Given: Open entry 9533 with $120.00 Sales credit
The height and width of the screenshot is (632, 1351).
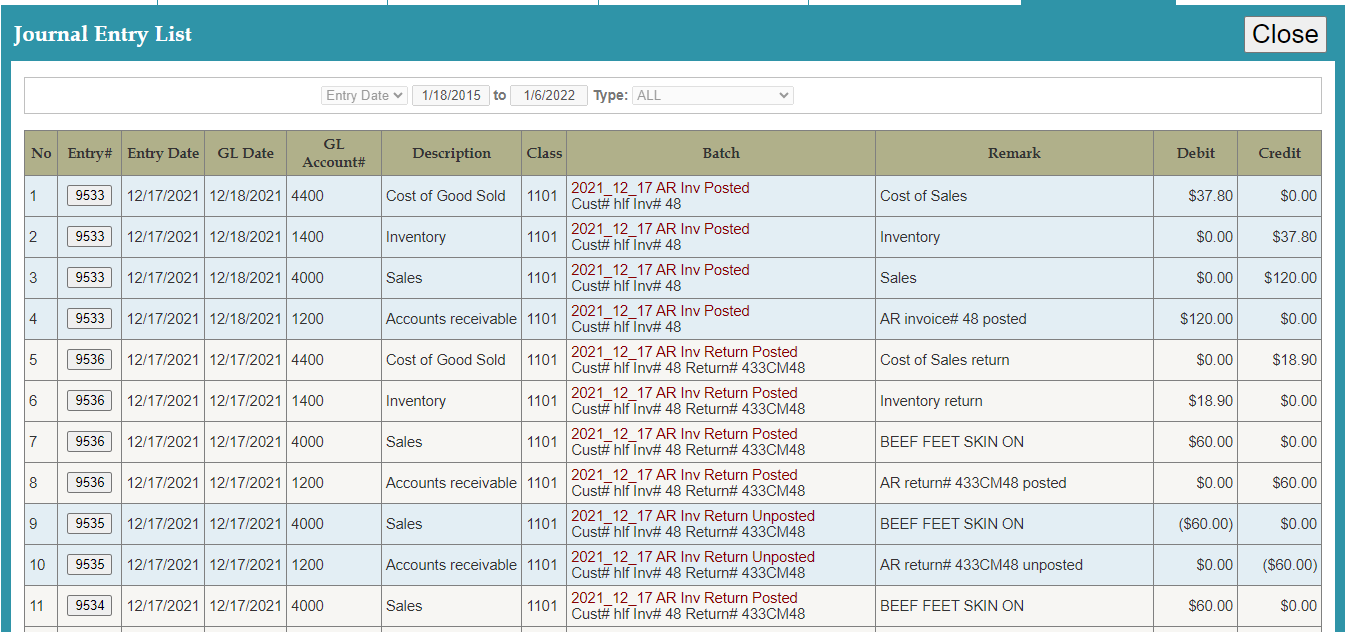Looking at the screenshot, I should pyautogui.click(x=90, y=278).
